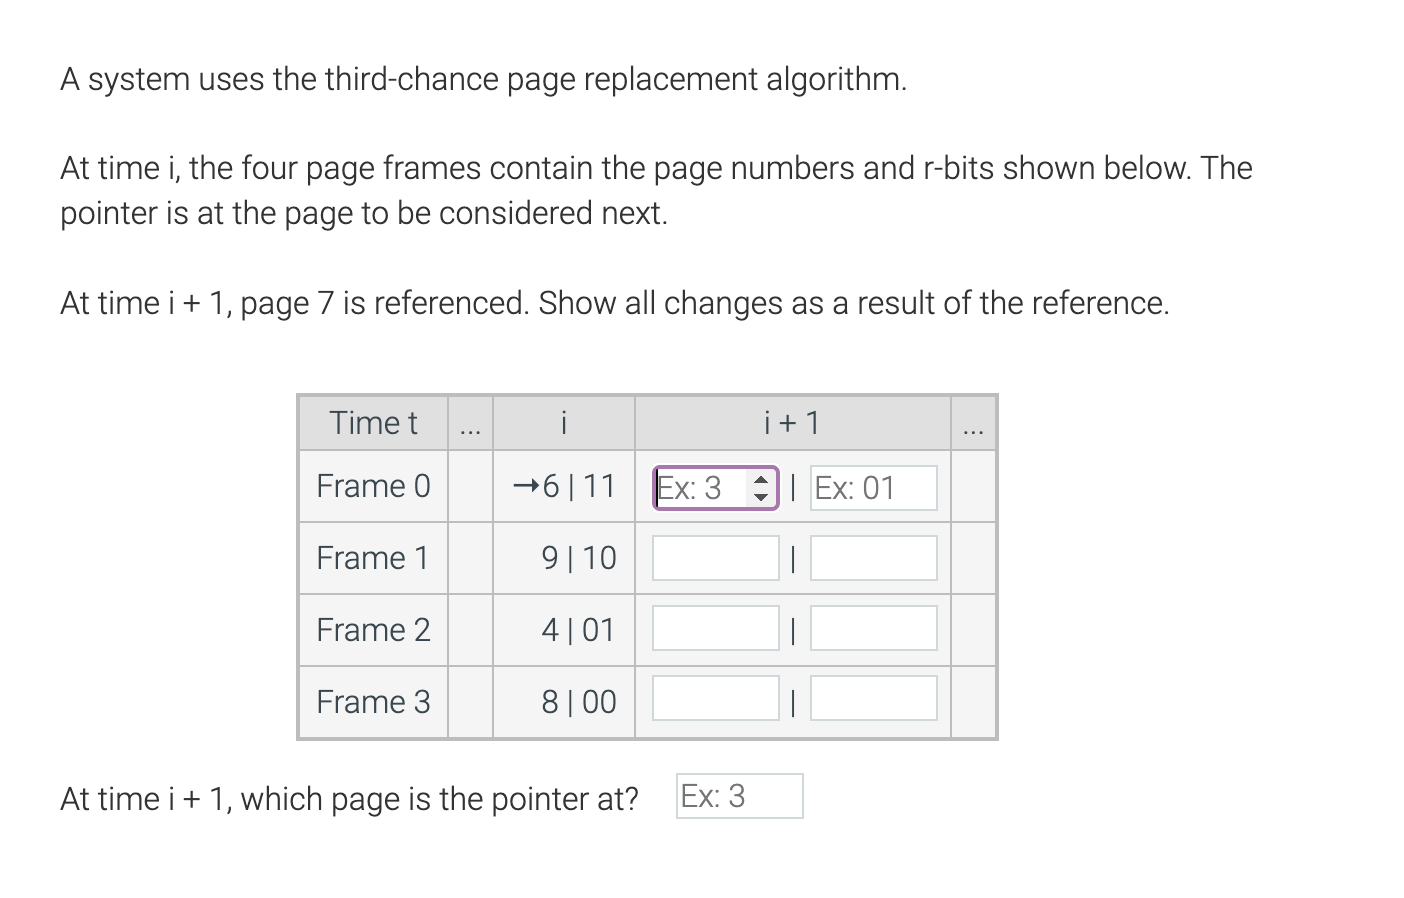Screen dimensions: 1404x898
Task: Click the ellipsis in the rightmost header column
Action: tap(973, 430)
